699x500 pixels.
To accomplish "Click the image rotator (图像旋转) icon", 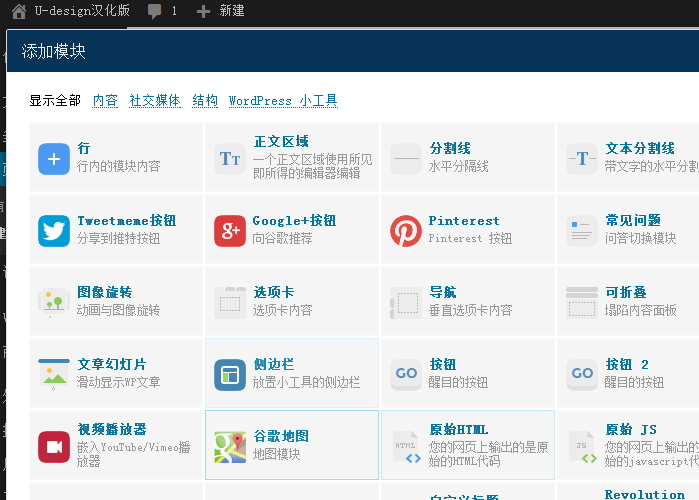I will click(53, 303).
